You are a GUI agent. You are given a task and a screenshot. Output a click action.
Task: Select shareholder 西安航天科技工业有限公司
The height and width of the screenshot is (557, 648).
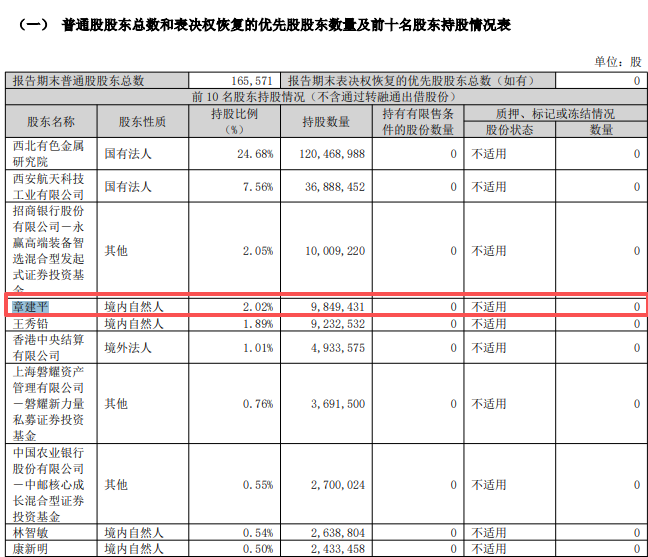(48, 186)
